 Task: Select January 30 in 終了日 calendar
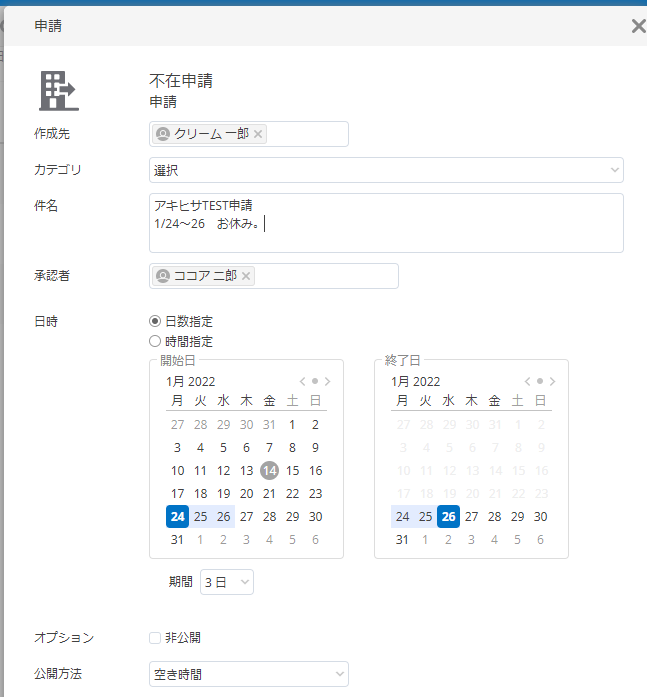540,517
